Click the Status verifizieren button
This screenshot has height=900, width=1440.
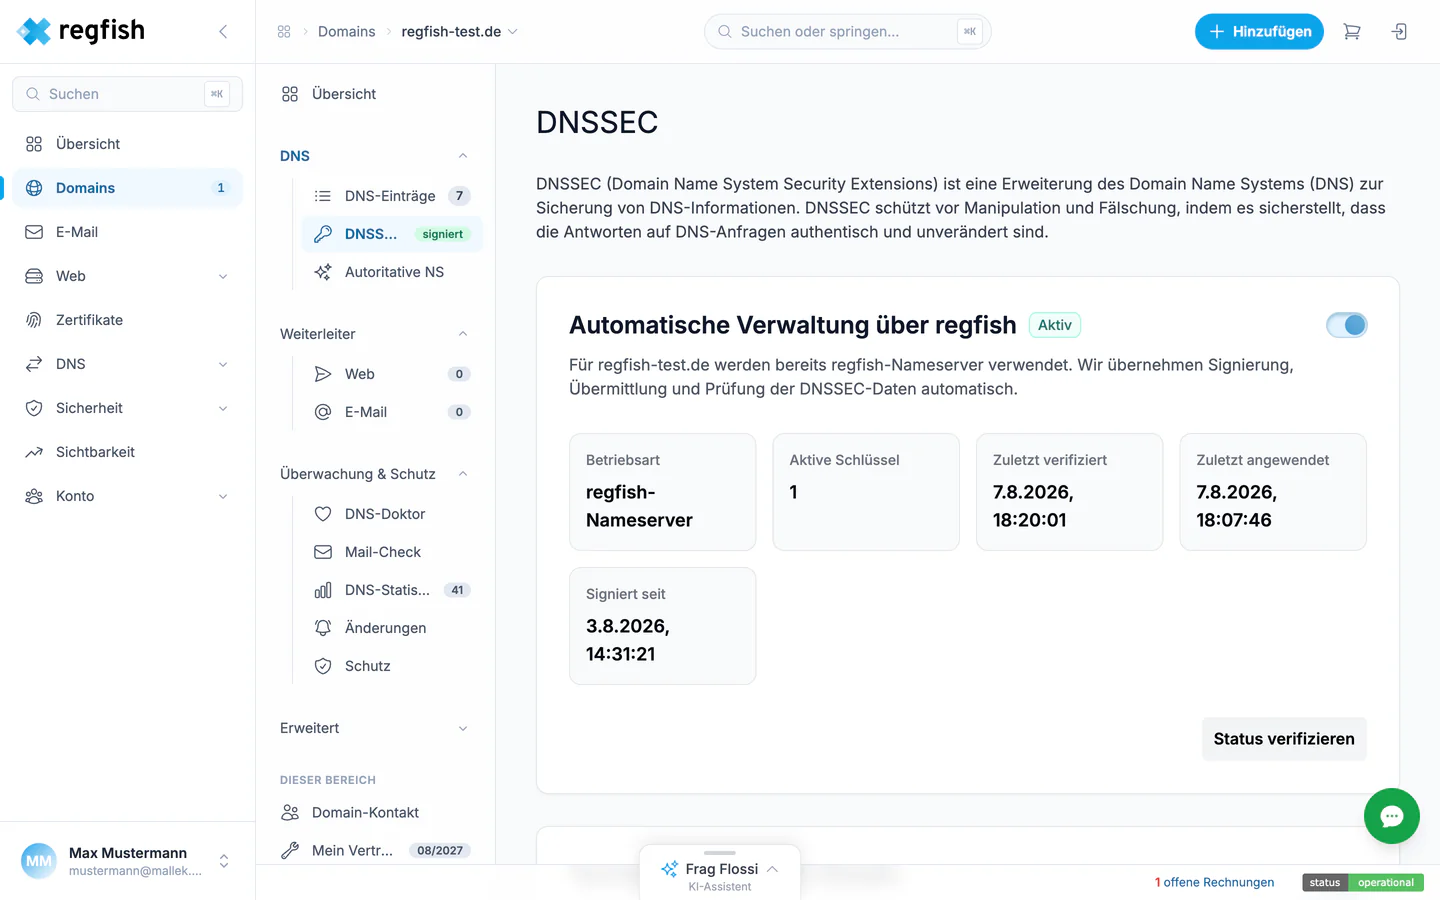coord(1284,739)
